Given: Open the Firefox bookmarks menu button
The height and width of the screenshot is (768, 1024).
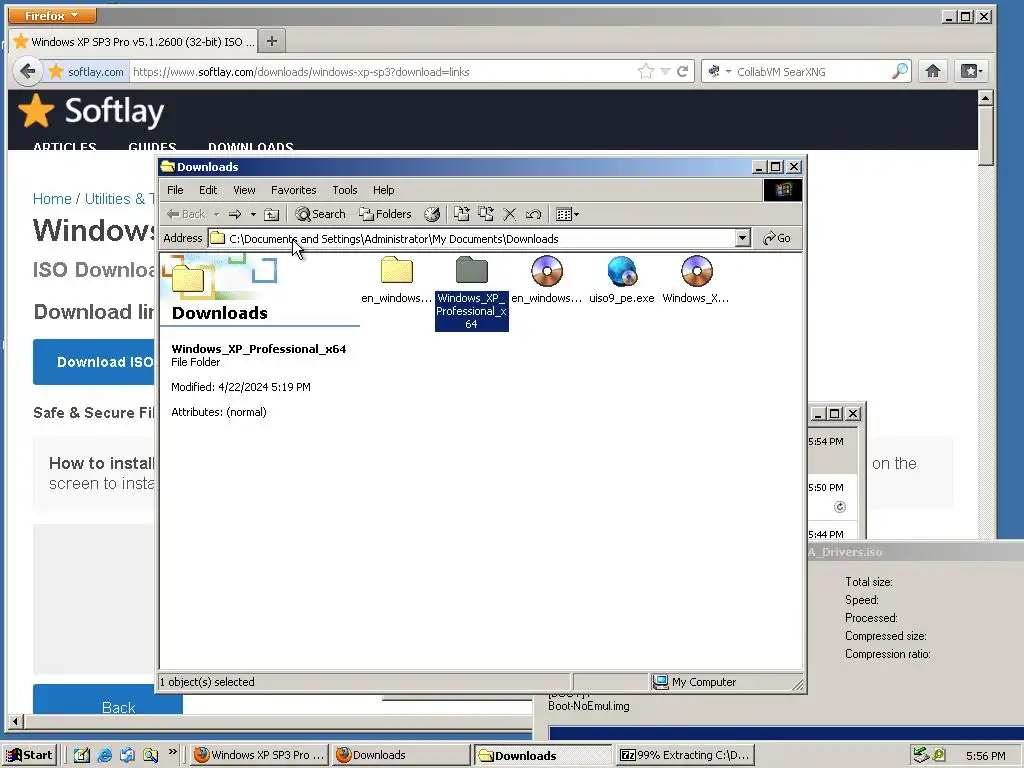Looking at the screenshot, I should (971, 71).
